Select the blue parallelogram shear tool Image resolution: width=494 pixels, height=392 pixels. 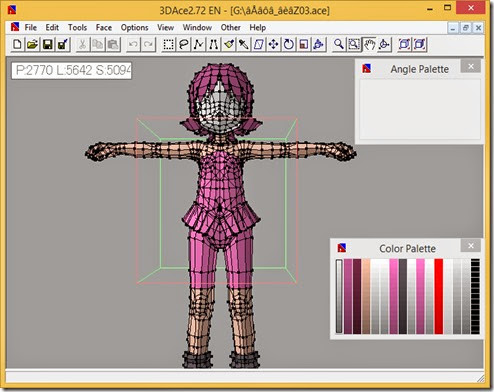click(x=259, y=44)
